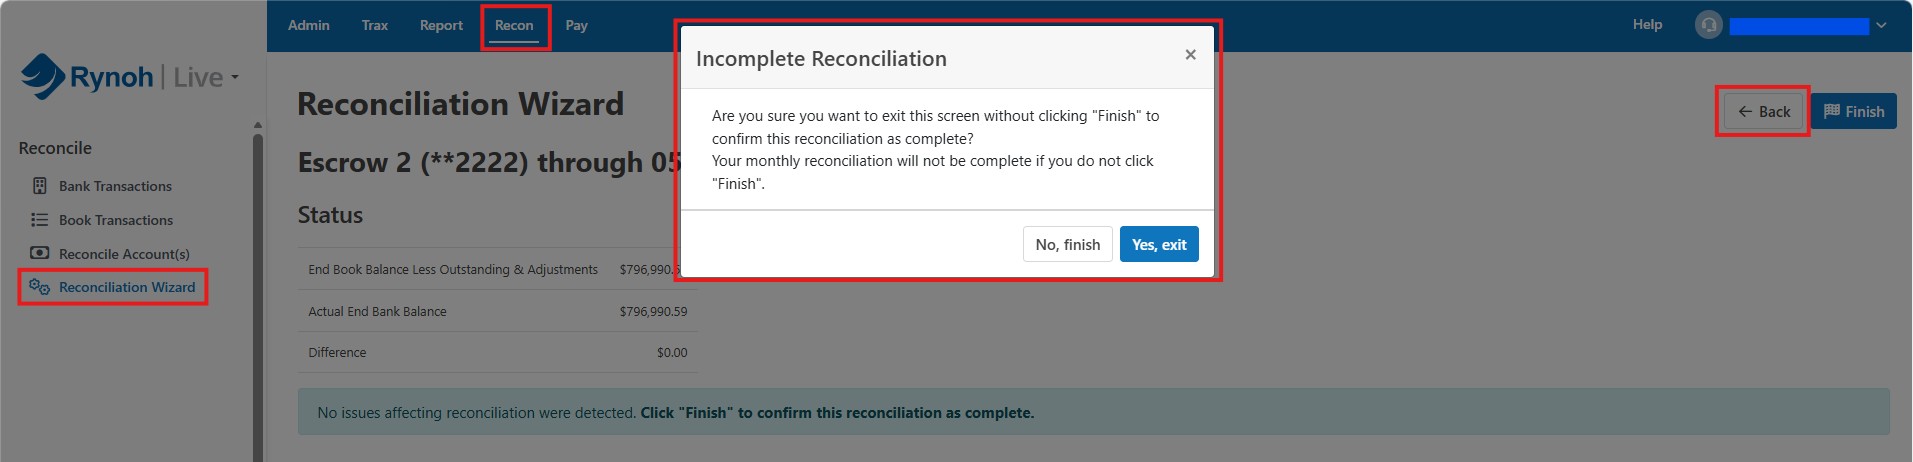The height and width of the screenshot is (462, 1913).
Task: Open the Help link
Action: tap(1647, 24)
